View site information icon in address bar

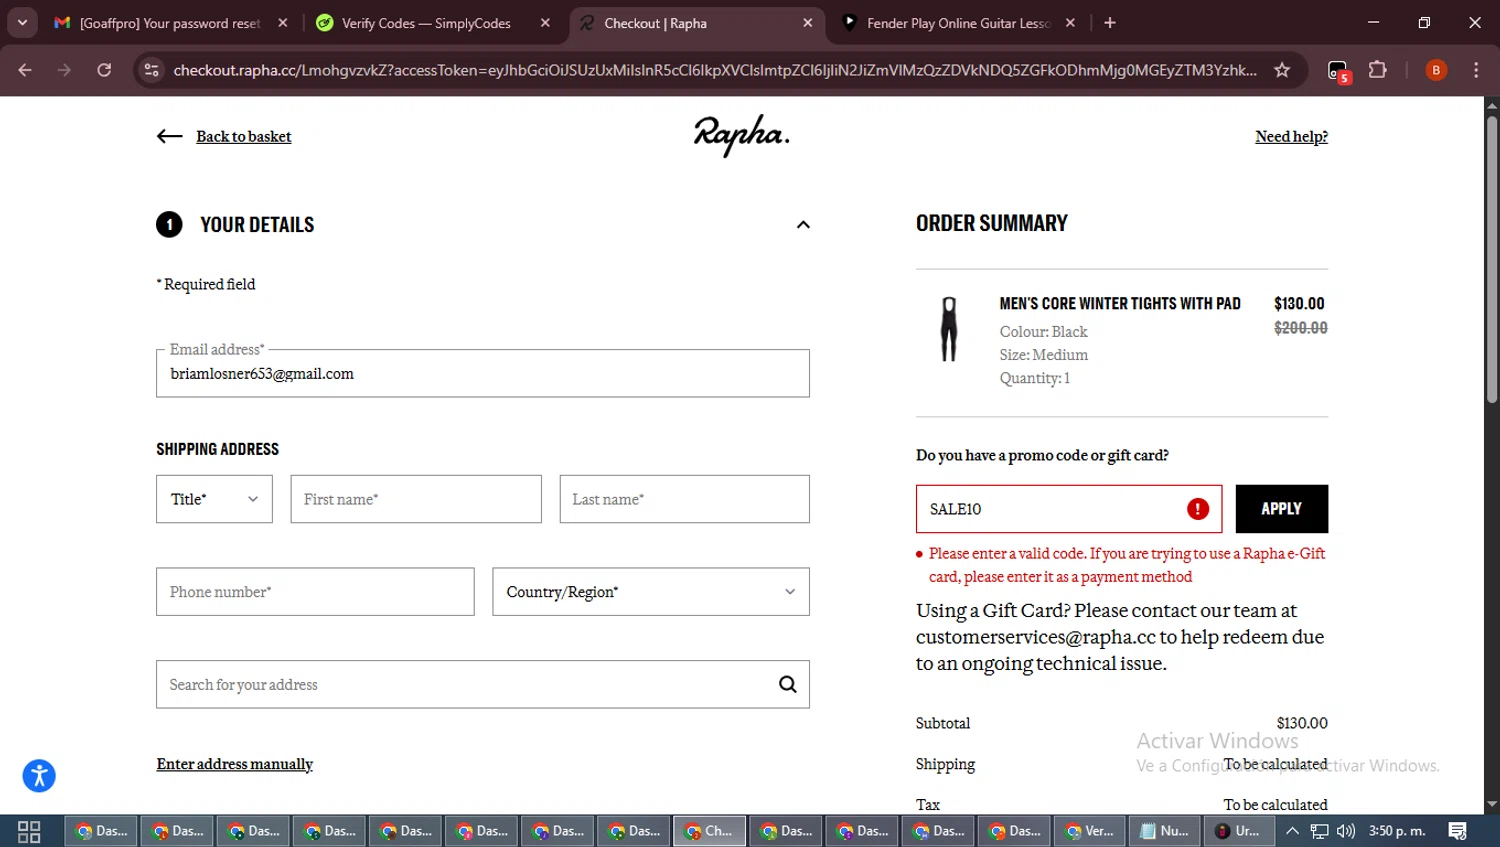(x=151, y=70)
